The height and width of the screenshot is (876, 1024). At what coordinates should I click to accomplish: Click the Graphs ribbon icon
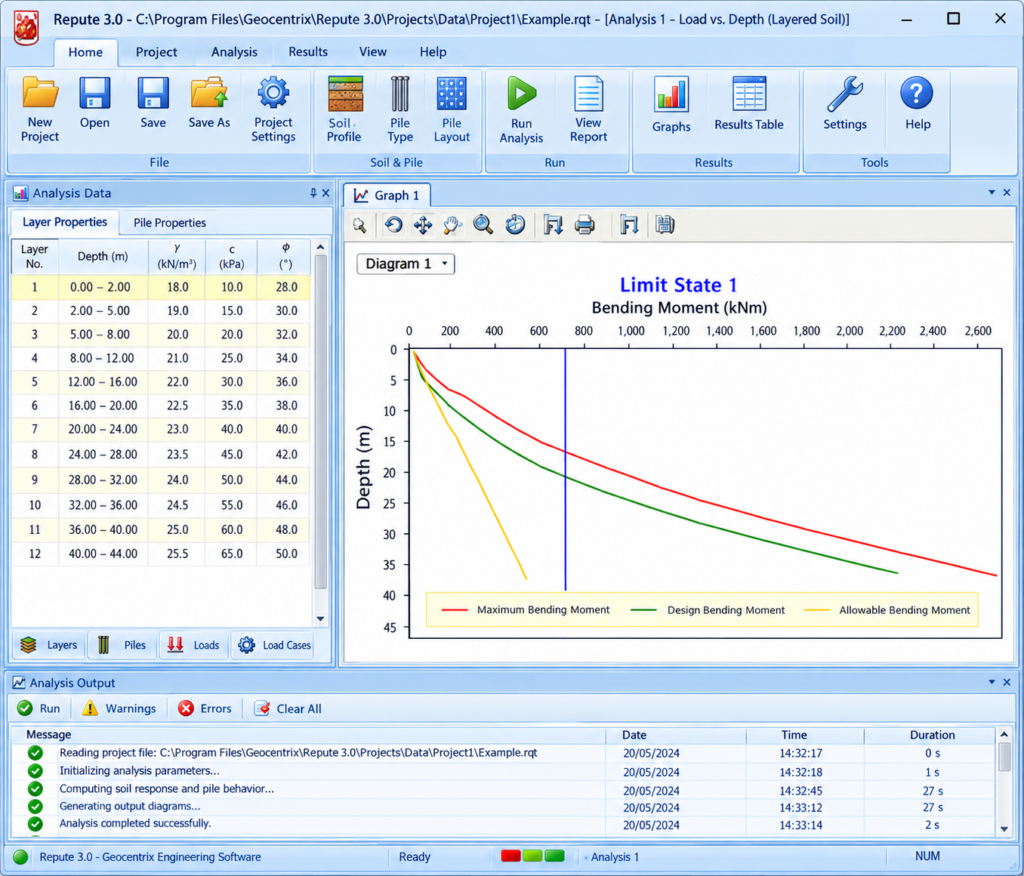[671, 105]
